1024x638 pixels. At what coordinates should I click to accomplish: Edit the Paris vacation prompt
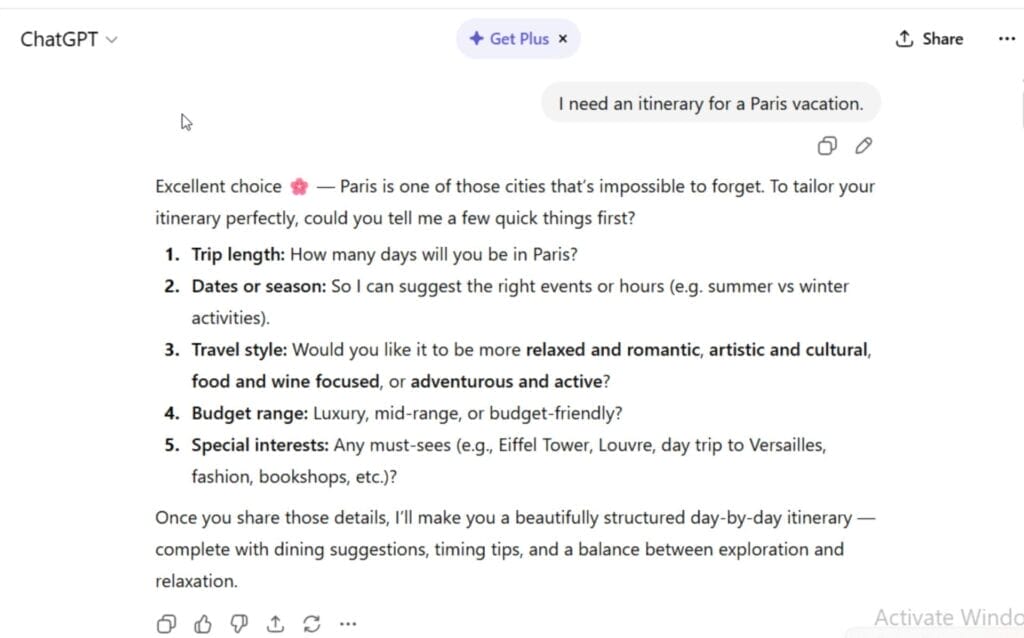tap(863, 146)
